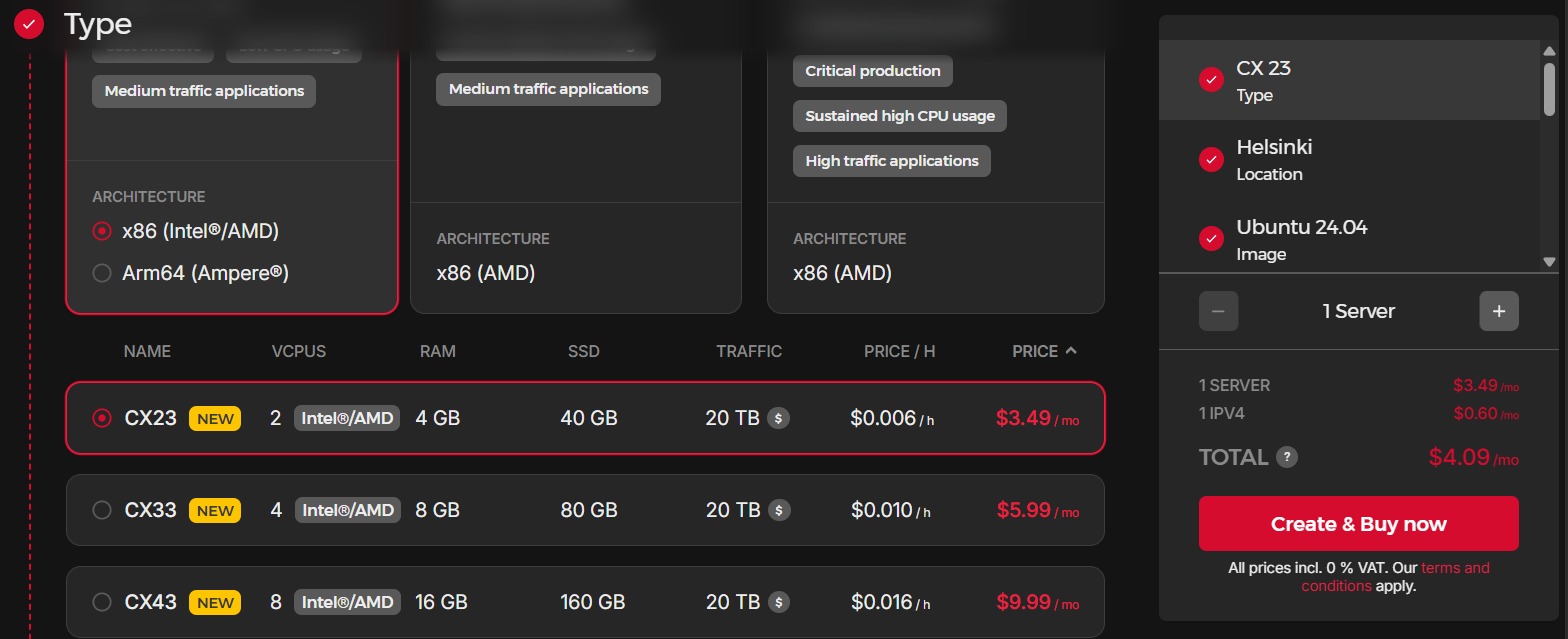The height and width of the screenshot is (639, 1568).
Task: Click the summary scrollbar down arrow
Action: click(x=1549, y=262)
